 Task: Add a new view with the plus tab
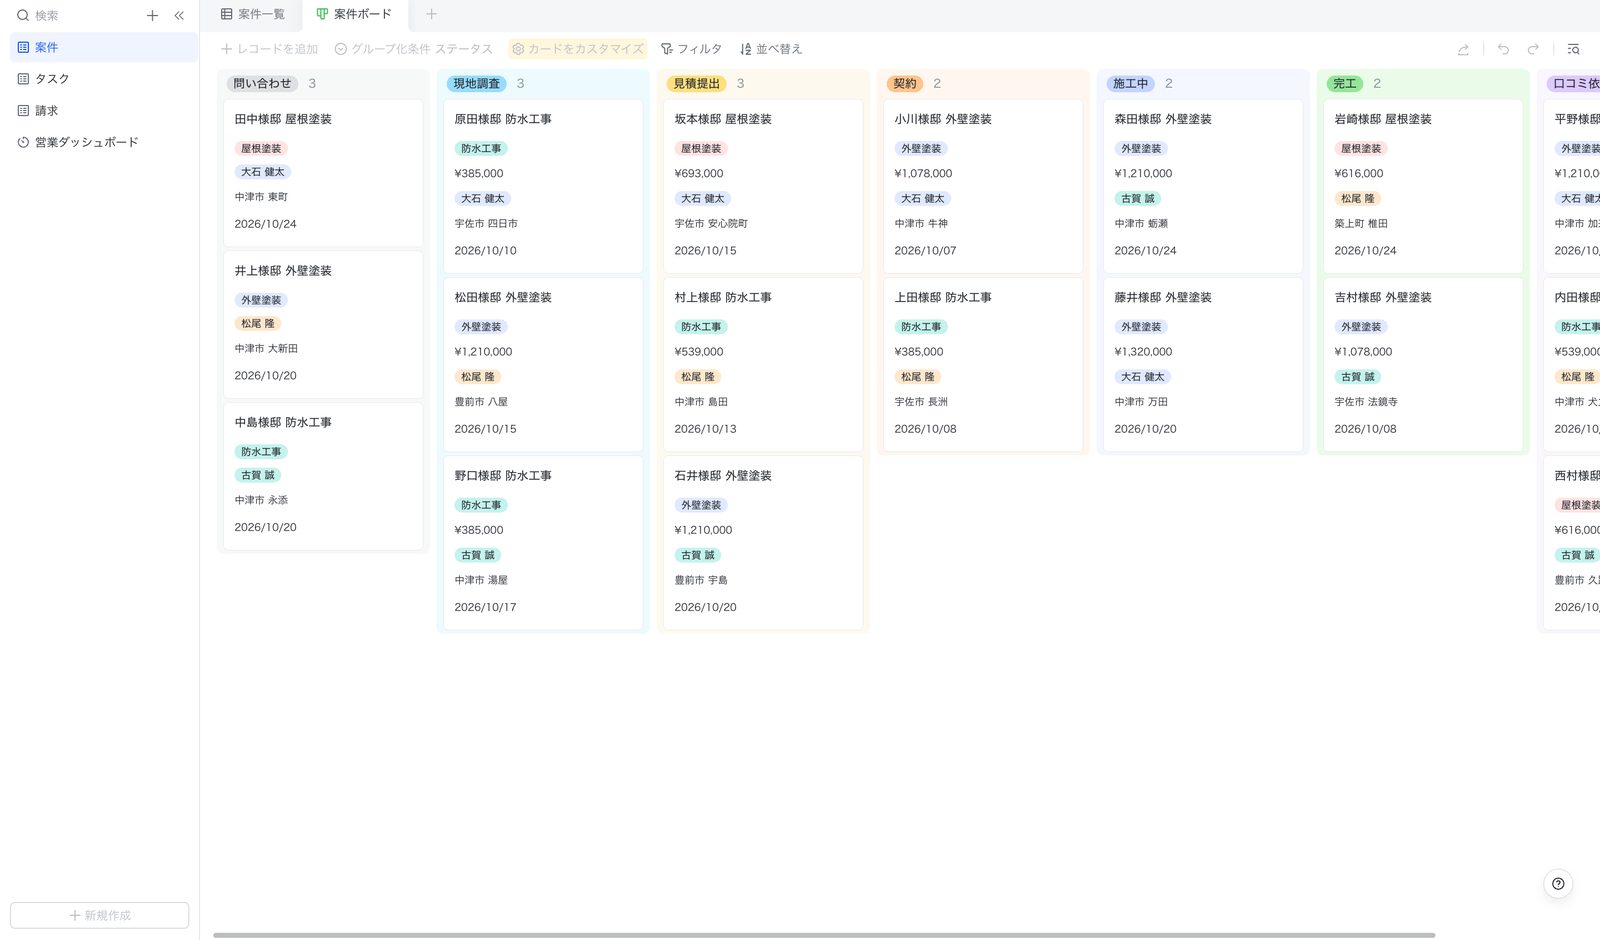coord(431,14)
